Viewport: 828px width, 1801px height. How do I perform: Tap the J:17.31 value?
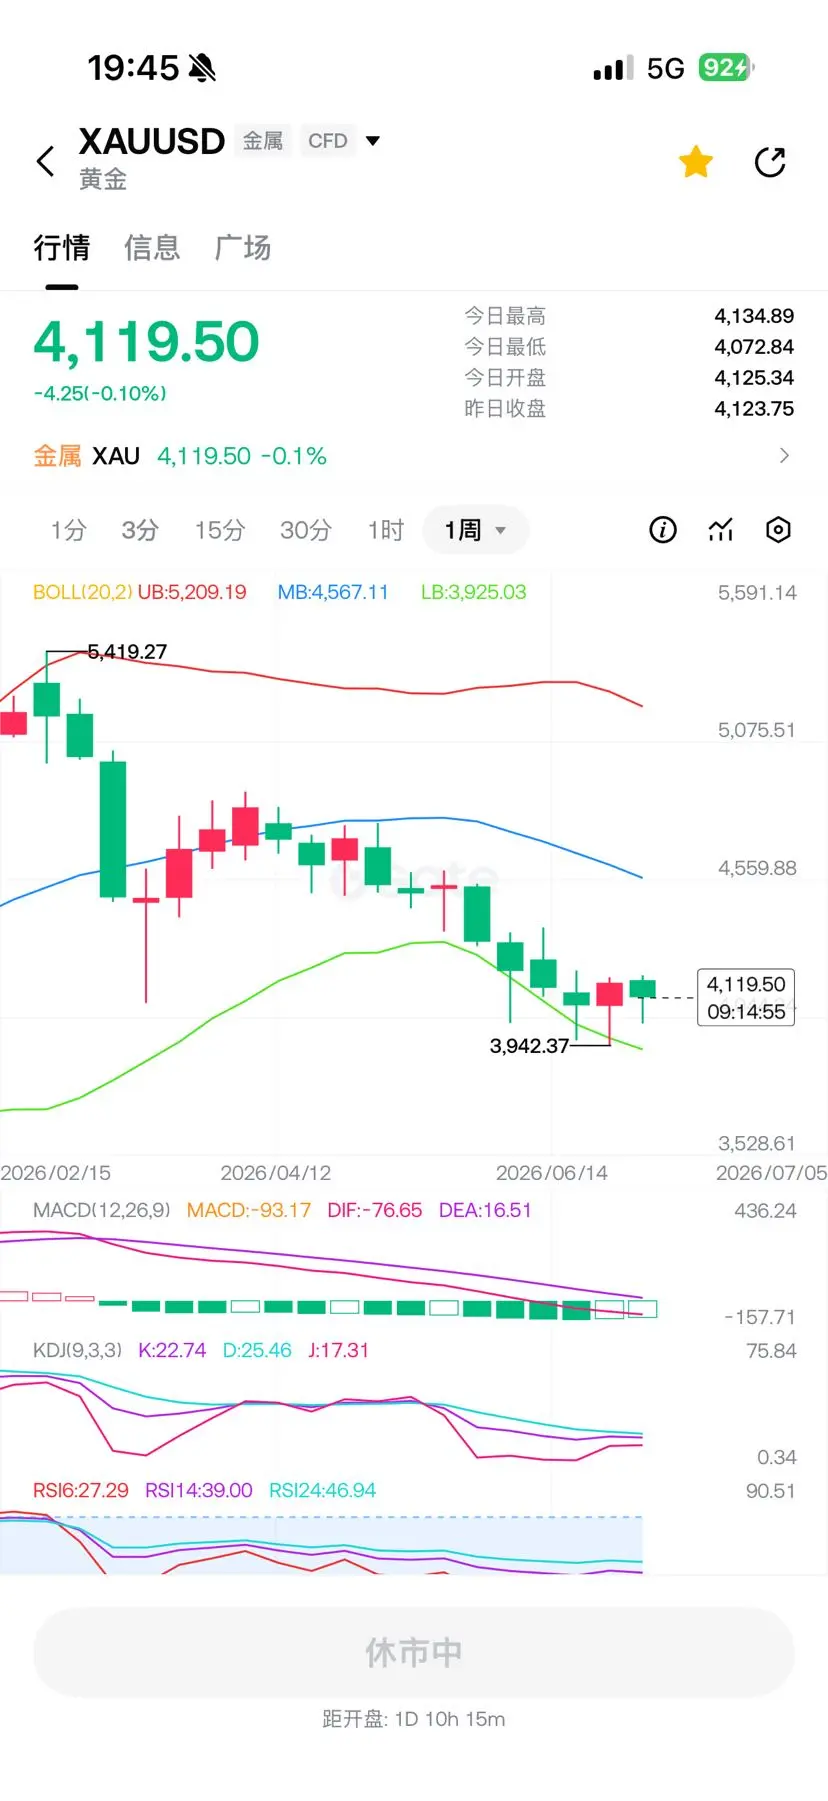click(x=338, y=1350)
